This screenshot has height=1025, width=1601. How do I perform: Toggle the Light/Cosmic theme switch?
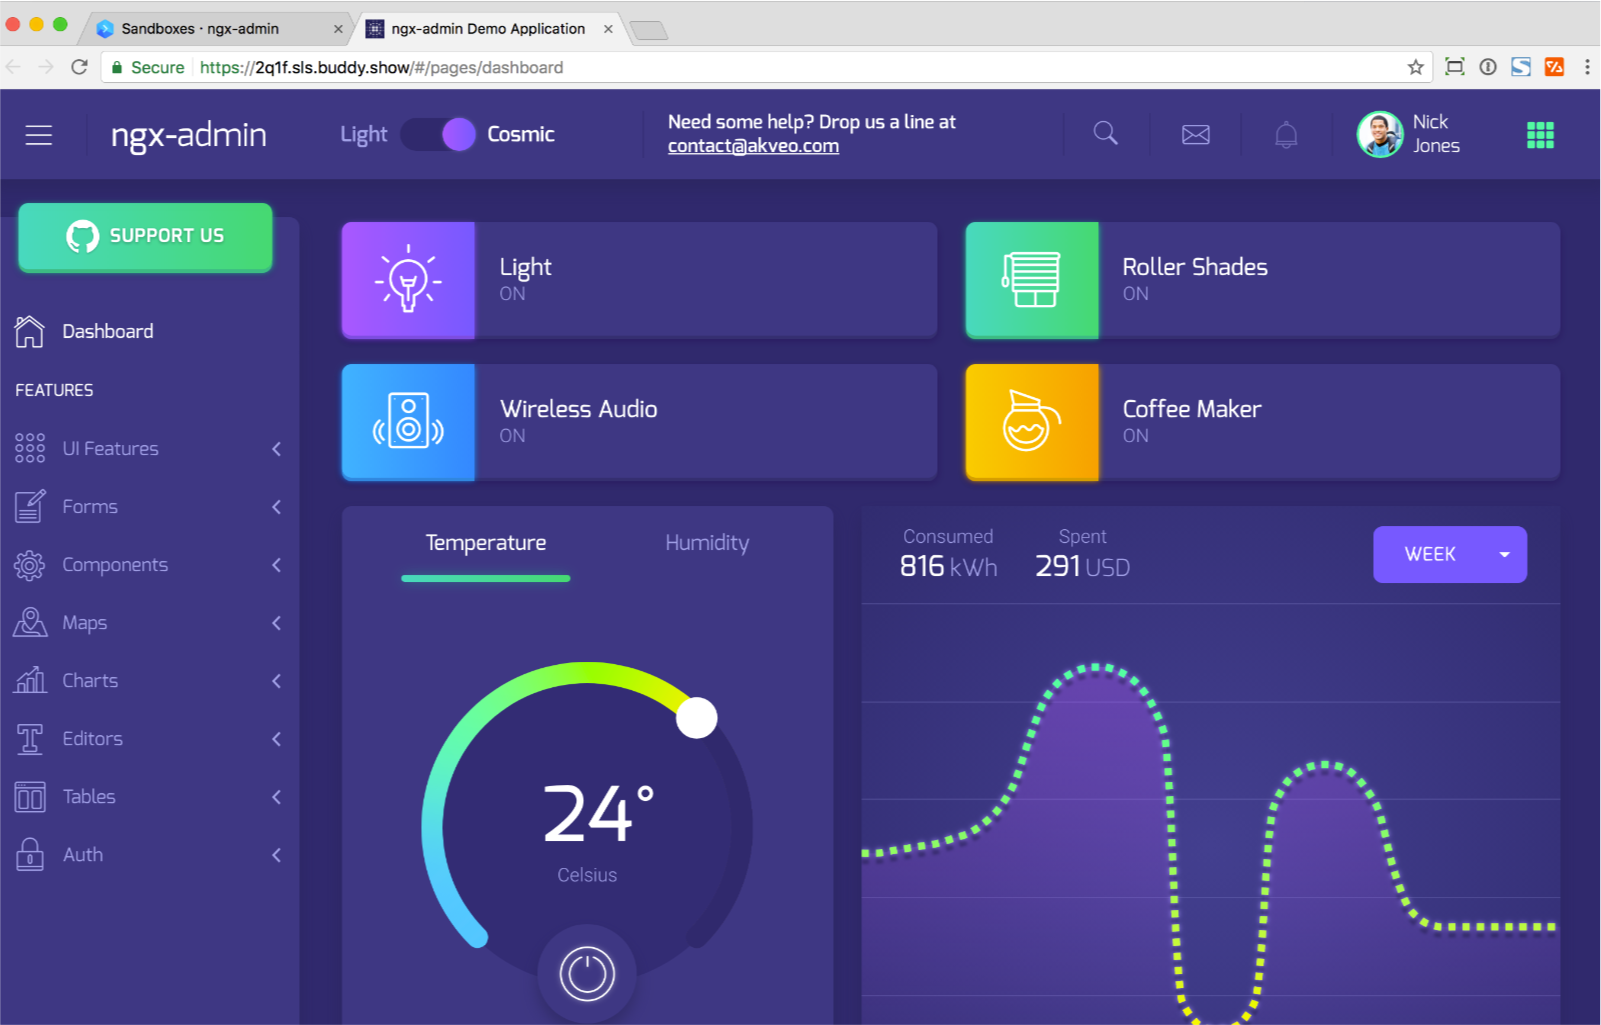click(x=438, y=134)
